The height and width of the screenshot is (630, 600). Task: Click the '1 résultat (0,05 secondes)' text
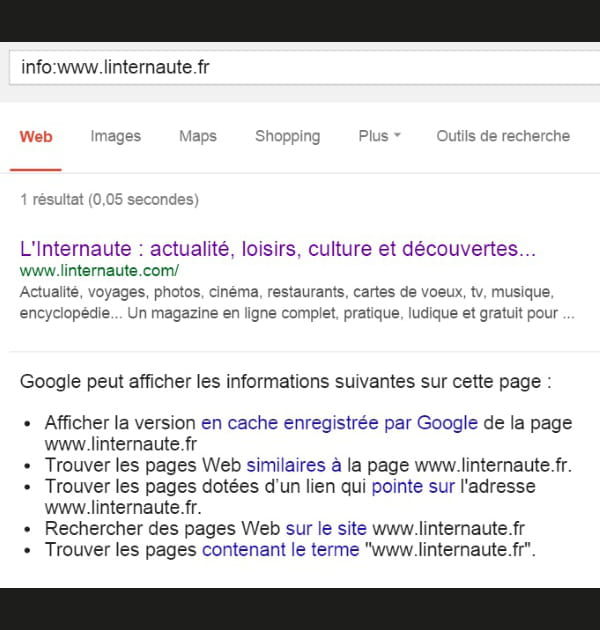109,200
